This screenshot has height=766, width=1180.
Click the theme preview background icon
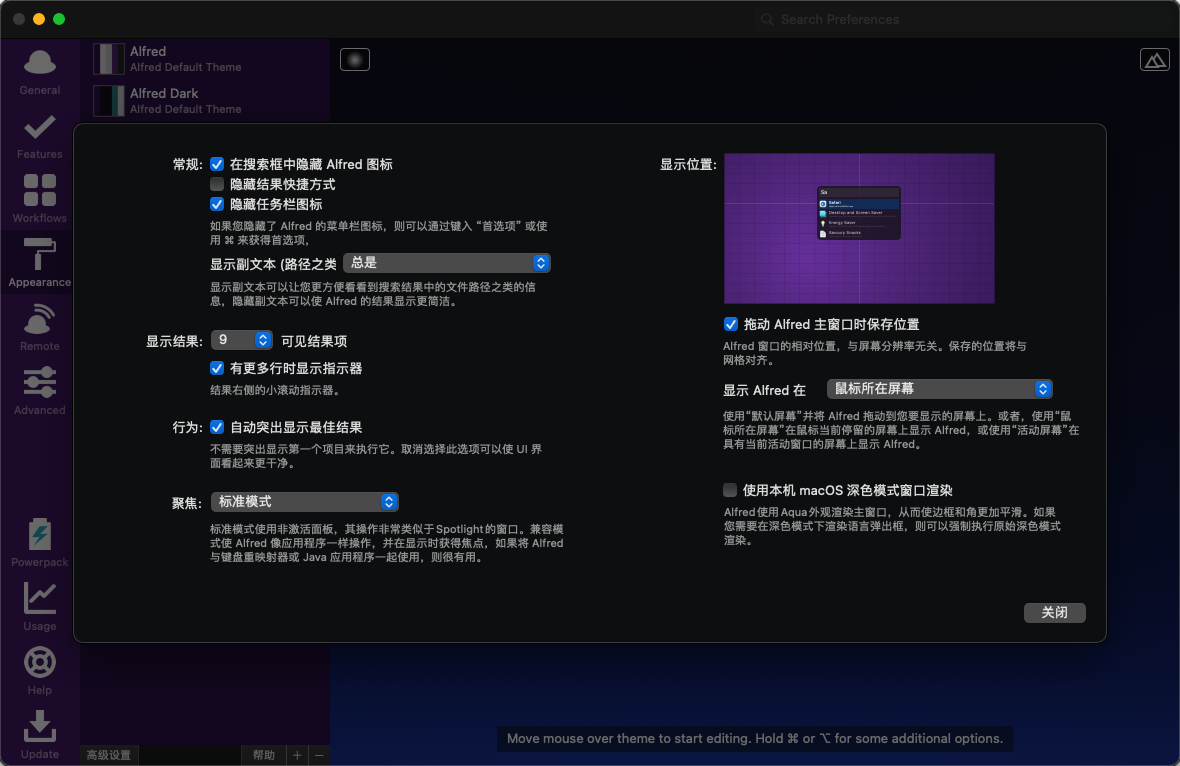tap(354, 59)
